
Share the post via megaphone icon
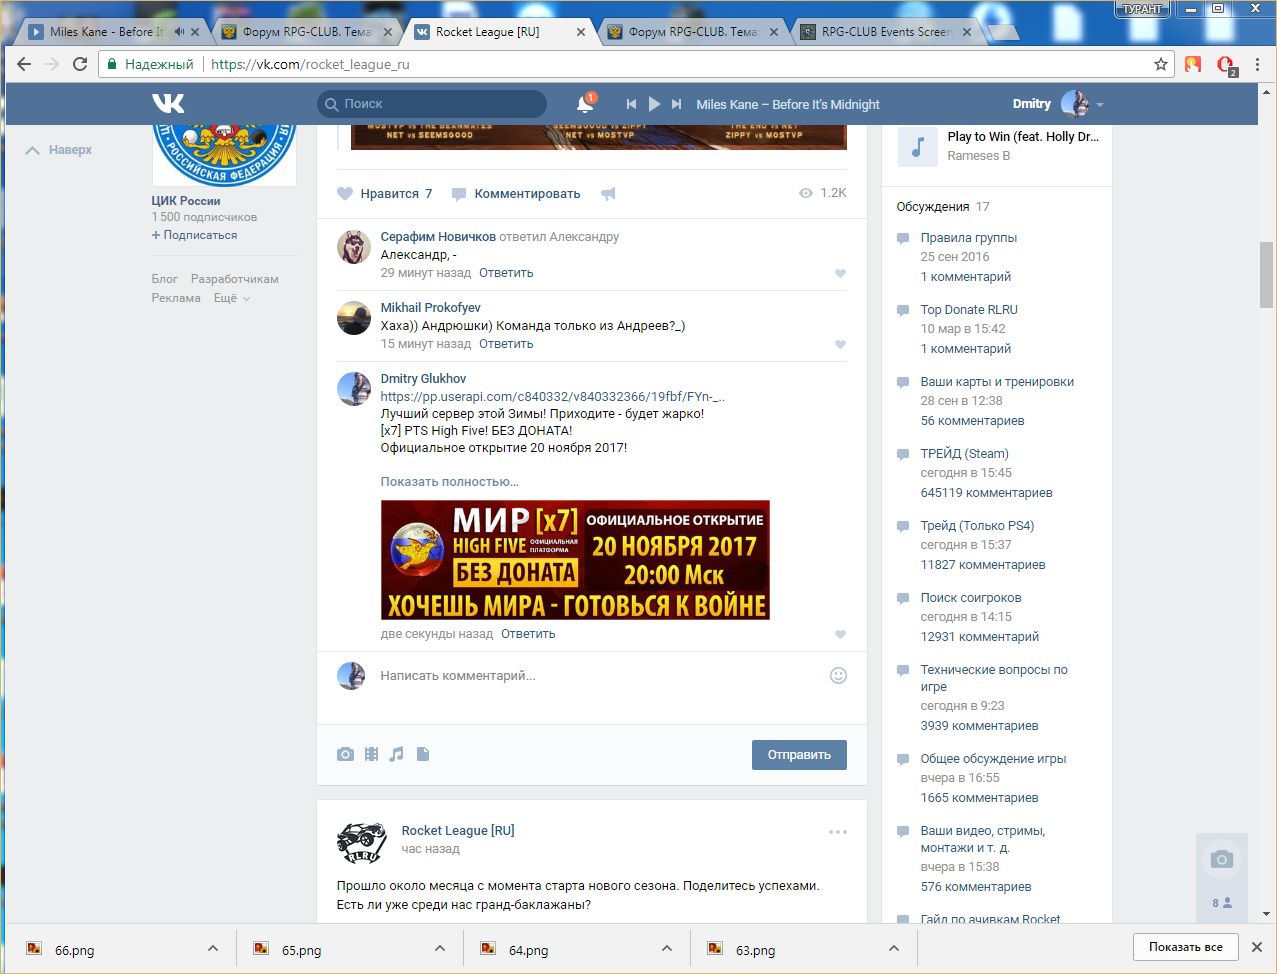coord(608,194)
